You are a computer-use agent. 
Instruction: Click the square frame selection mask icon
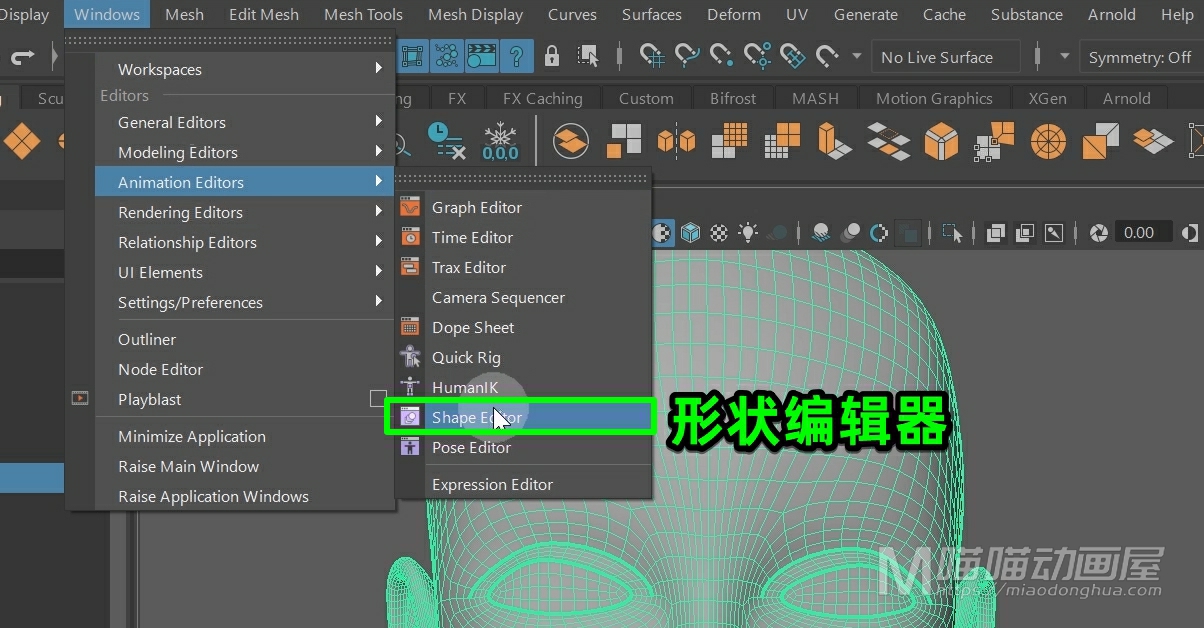[x=414, y=56]
